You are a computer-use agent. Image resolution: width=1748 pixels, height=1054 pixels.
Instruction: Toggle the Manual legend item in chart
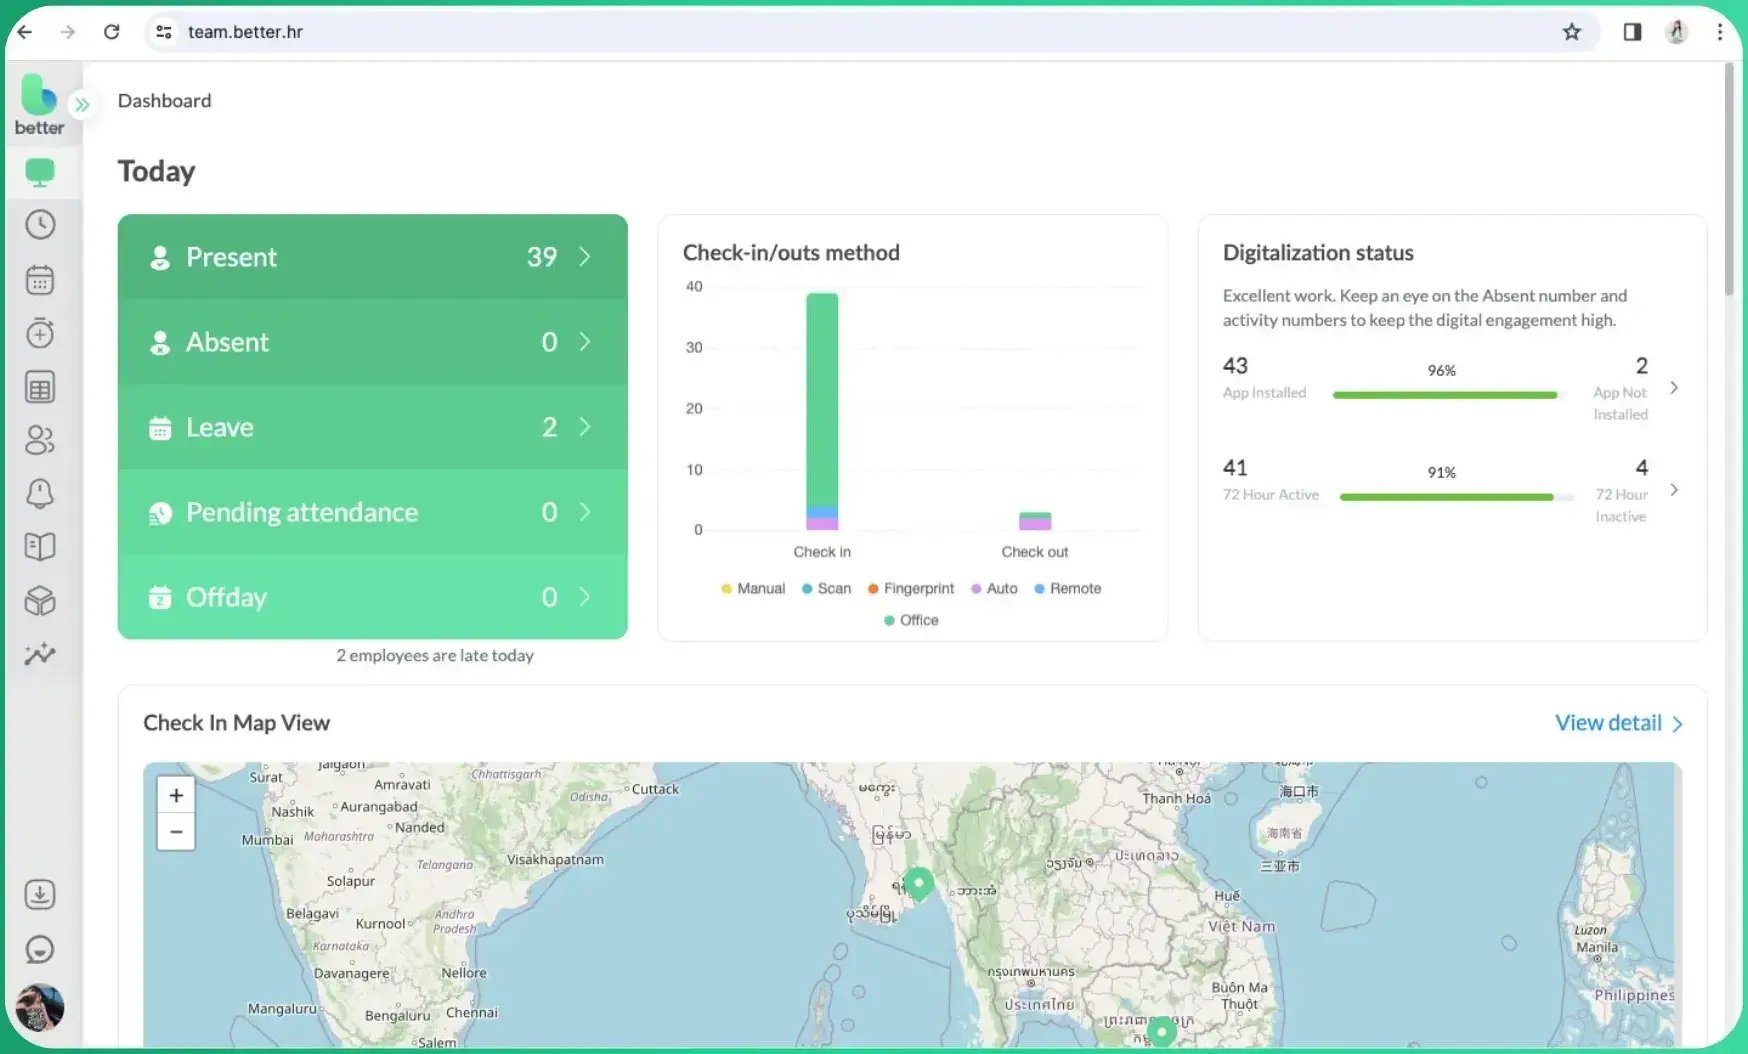click(753, 589)
